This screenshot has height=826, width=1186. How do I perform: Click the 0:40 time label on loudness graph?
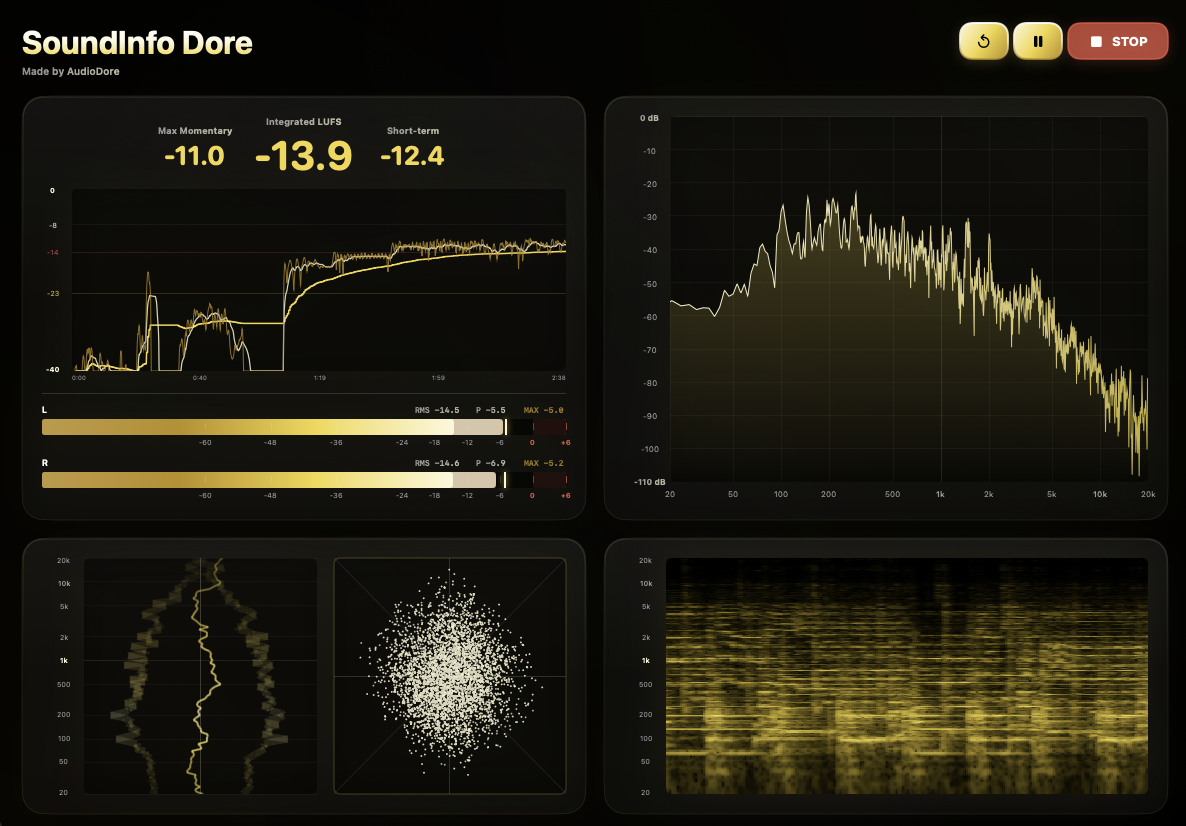coord(200,377)
